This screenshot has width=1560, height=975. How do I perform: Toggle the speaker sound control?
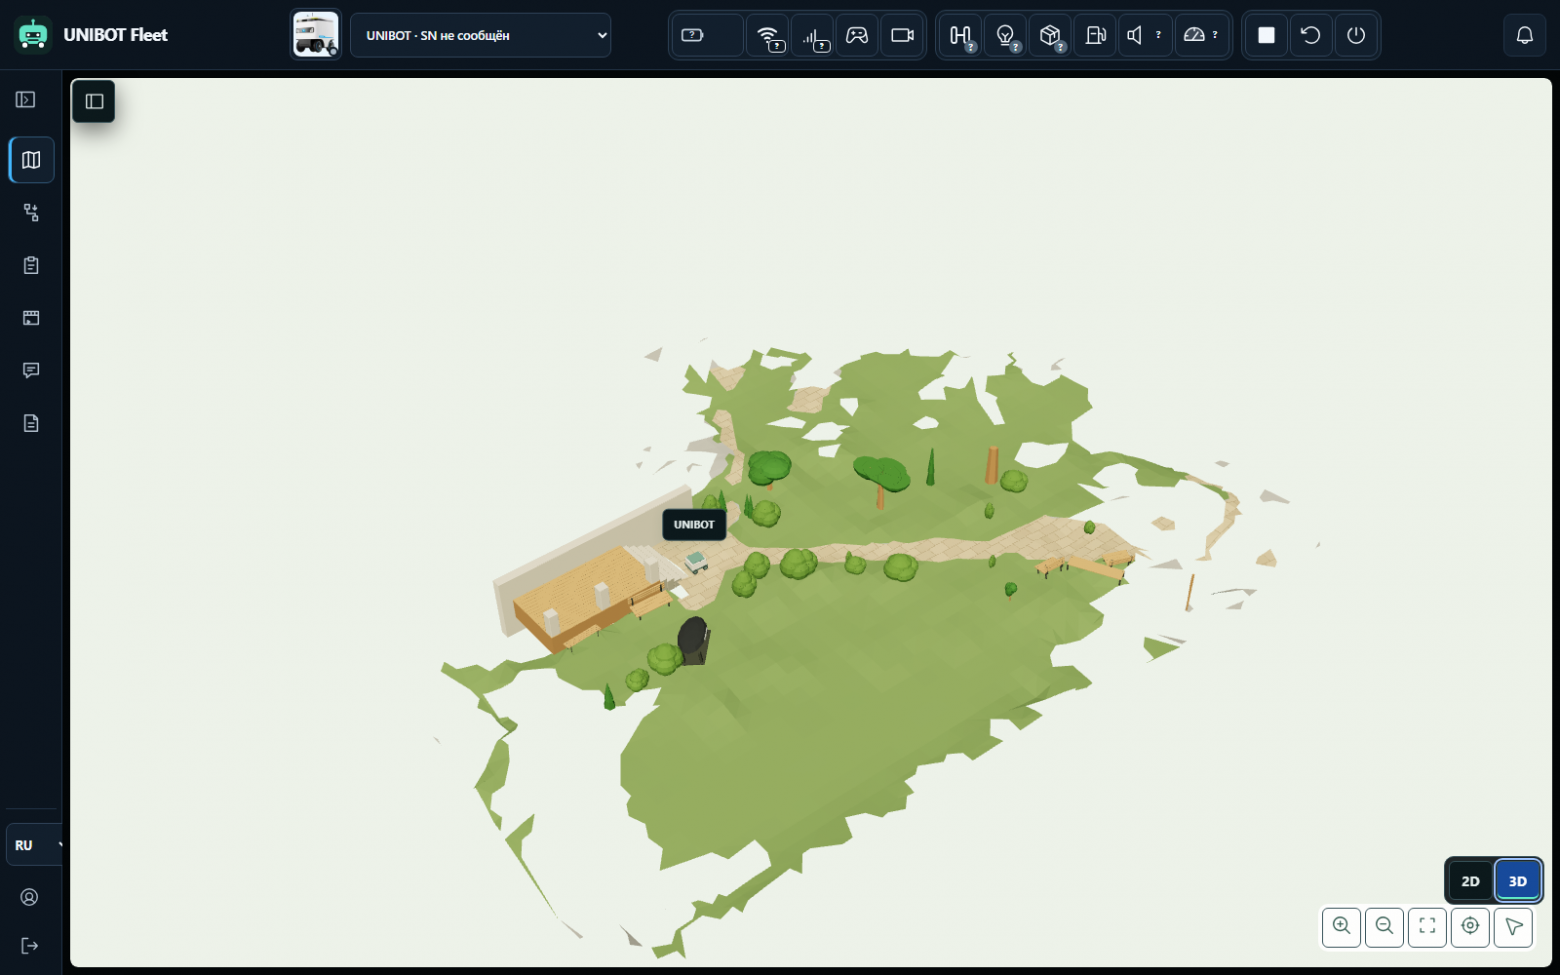click(x=1145, y=35)
